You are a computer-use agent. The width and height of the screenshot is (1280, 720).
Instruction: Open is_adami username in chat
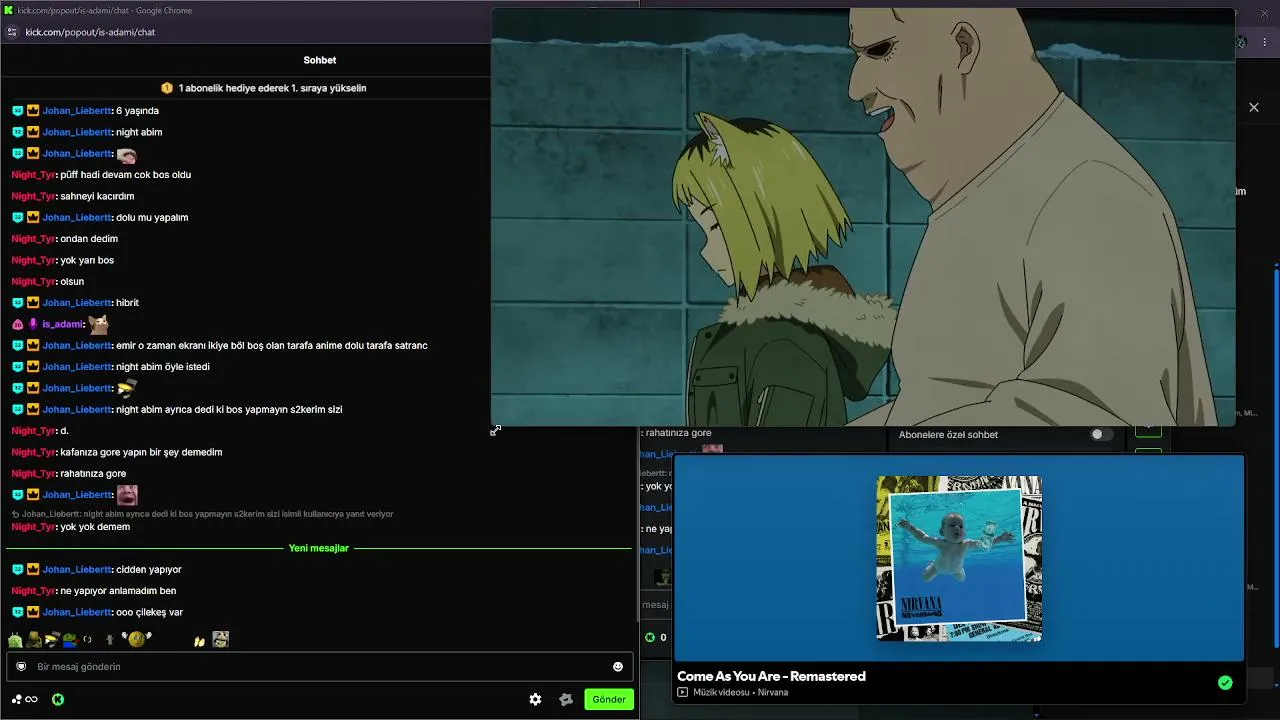point(63,324)
